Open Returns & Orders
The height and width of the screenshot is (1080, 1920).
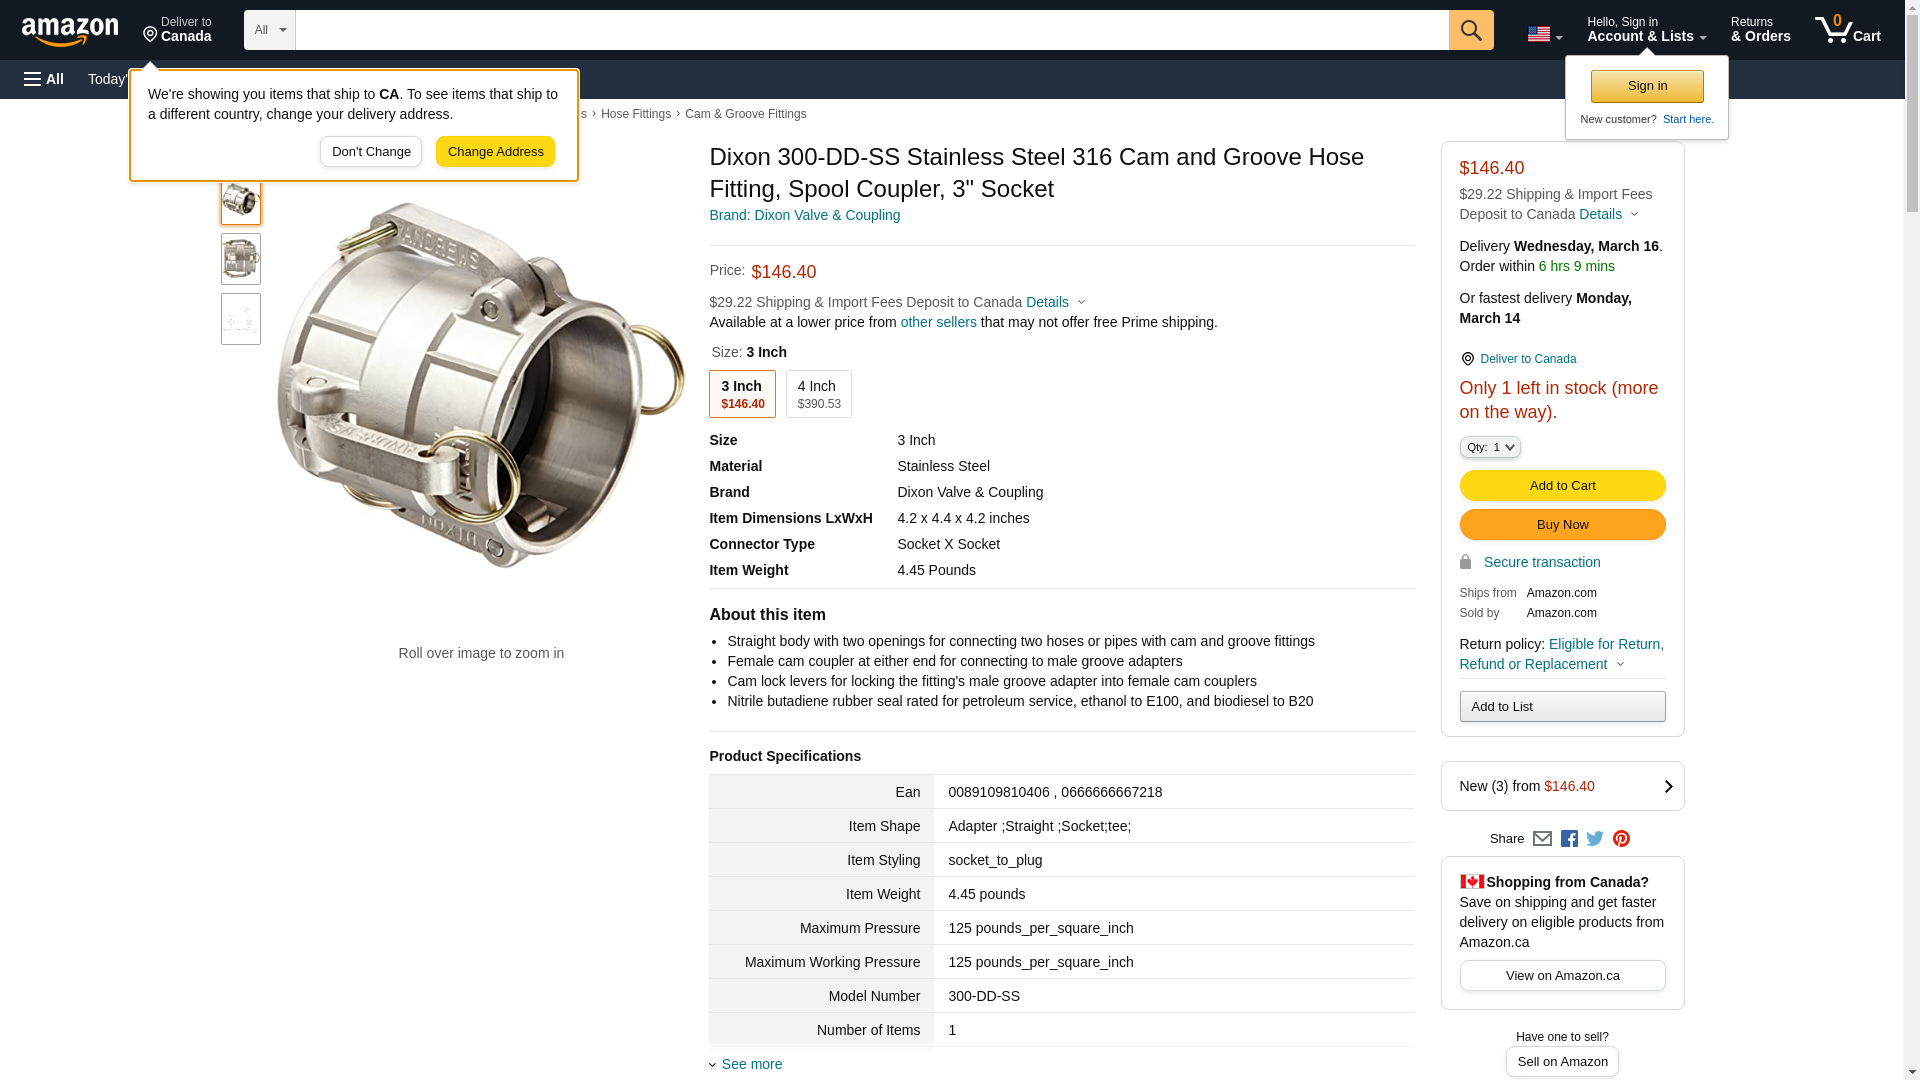coord(1760,30)
